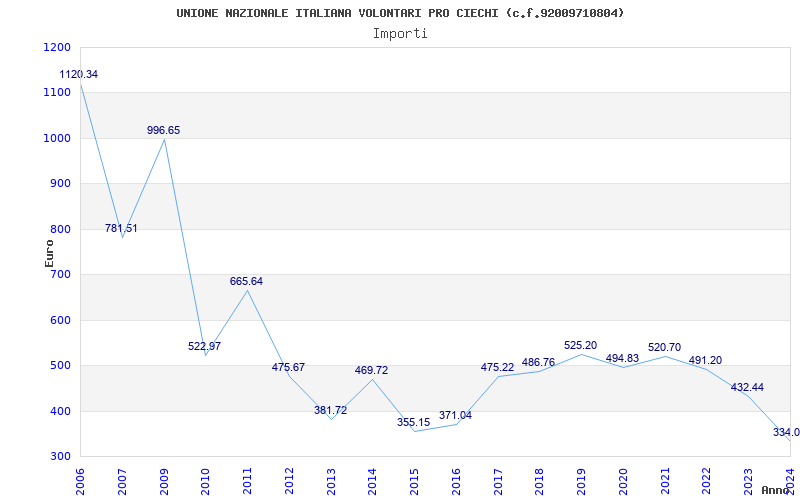Select the data label 494.83
Viewport: 800px width, 500px height.
click(622, 359)
